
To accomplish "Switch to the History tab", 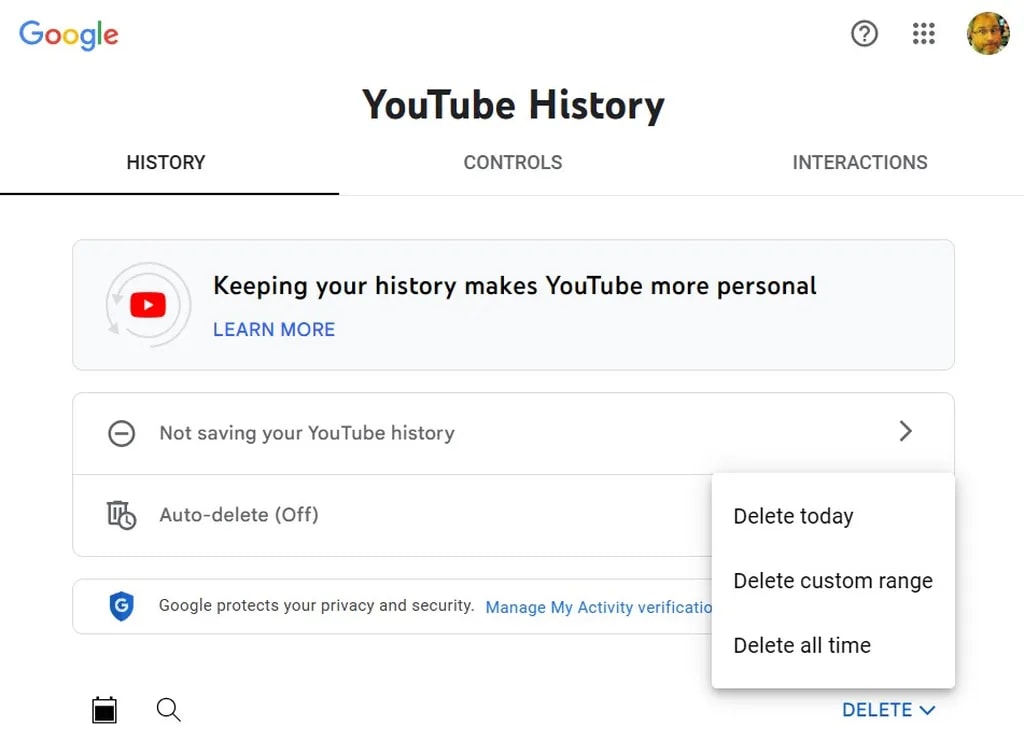I will pos(166,163).
